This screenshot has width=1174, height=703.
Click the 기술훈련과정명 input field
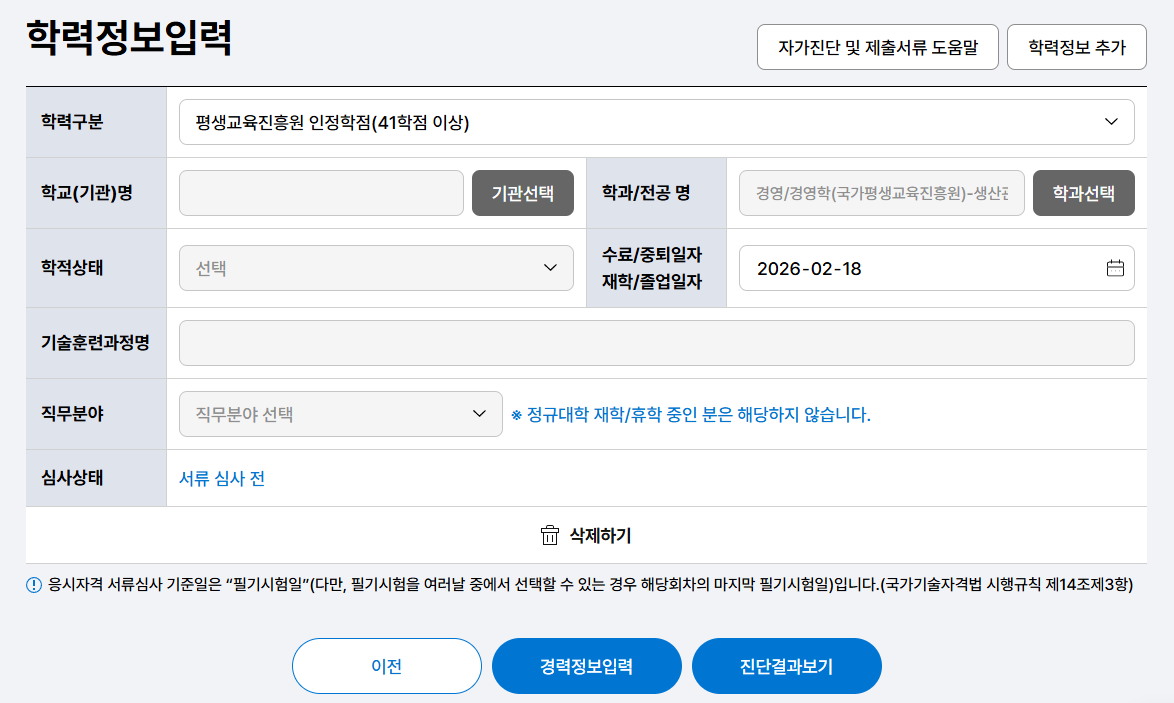tap(657, 343)
